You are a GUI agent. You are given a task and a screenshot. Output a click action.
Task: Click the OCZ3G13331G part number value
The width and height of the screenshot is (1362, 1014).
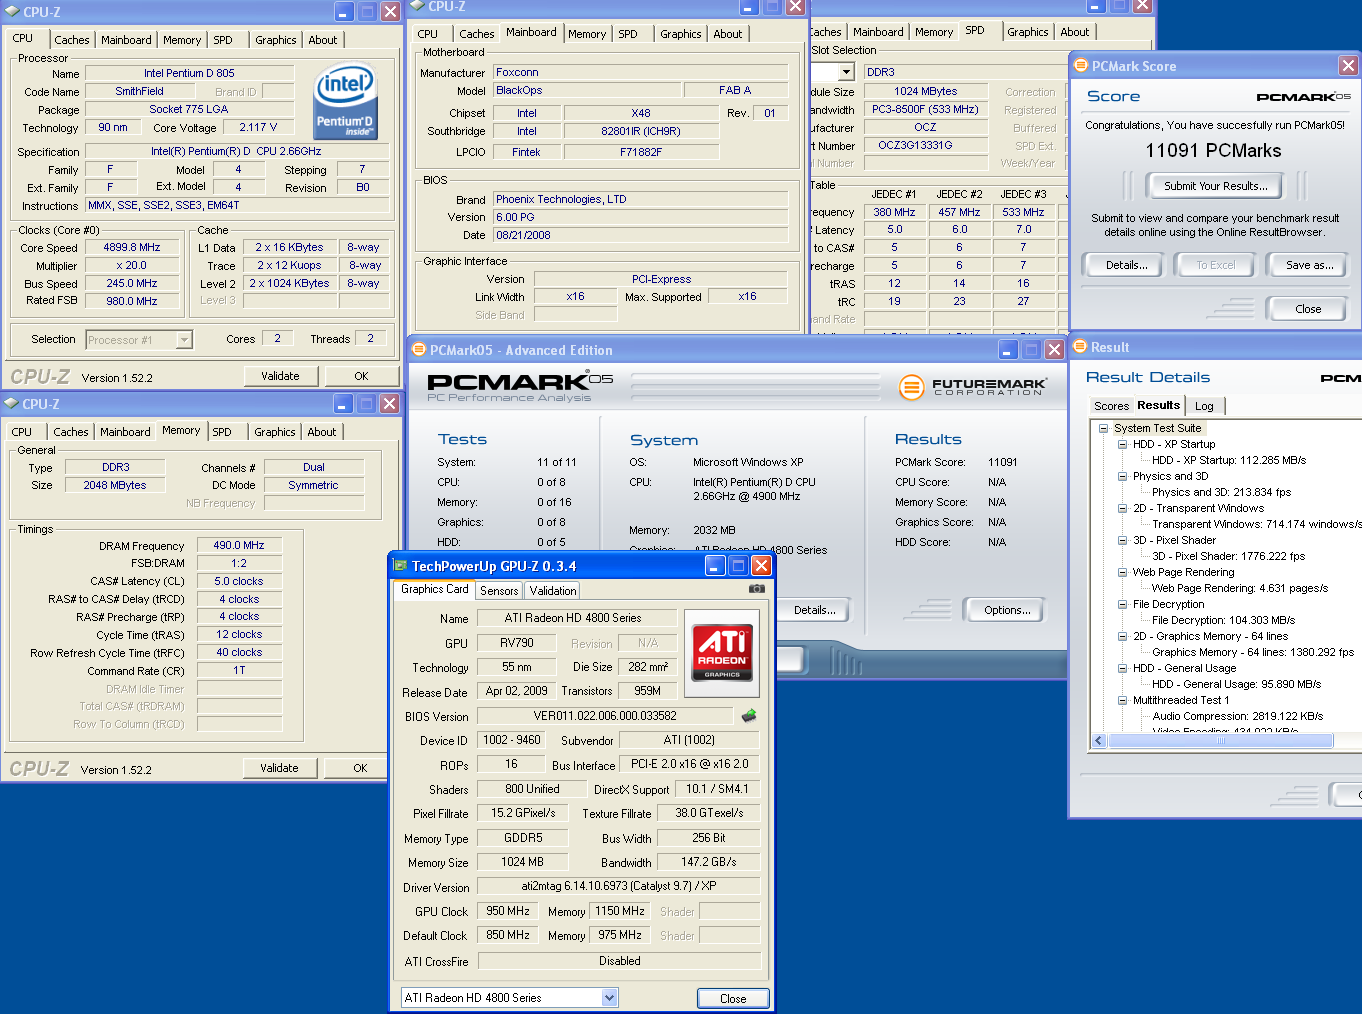pyautogui.click(x=925, y=145)
